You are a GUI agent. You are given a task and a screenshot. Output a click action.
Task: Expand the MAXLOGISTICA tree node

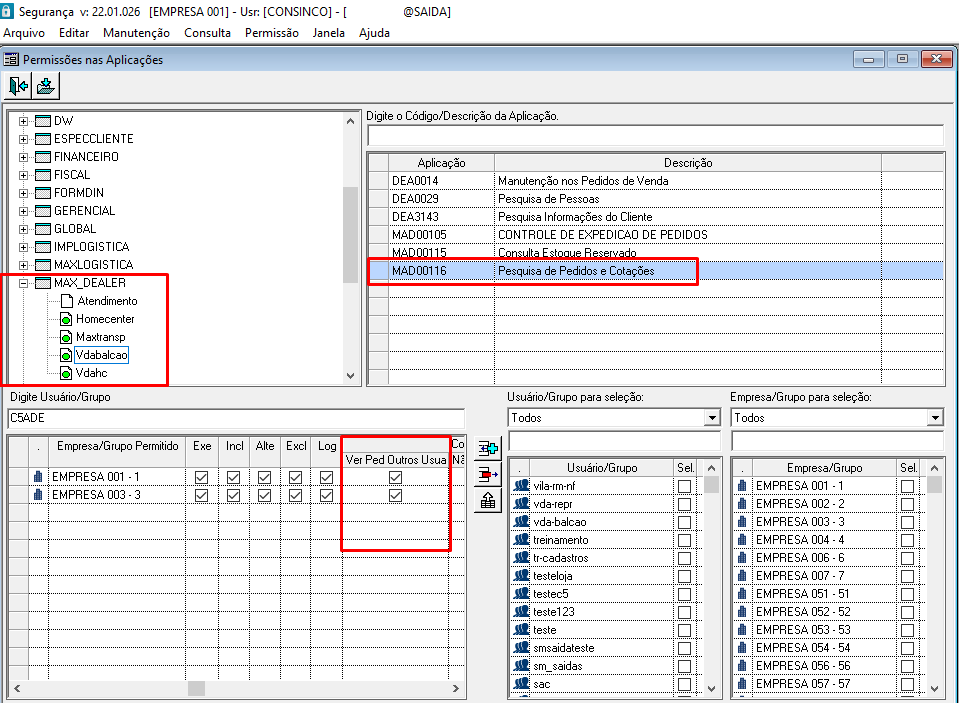click(x=23, y=266)
